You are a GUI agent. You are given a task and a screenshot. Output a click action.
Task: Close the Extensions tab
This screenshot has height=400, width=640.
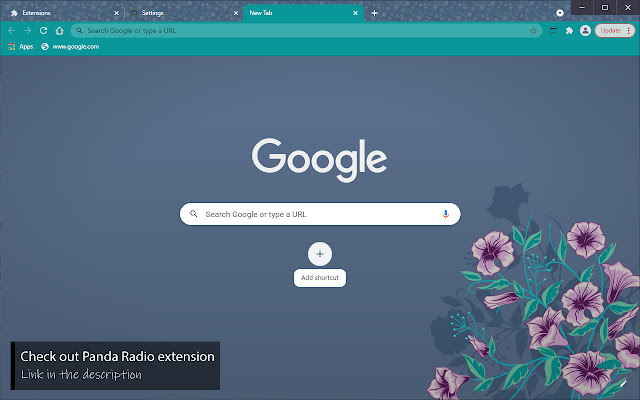[116, 13]
